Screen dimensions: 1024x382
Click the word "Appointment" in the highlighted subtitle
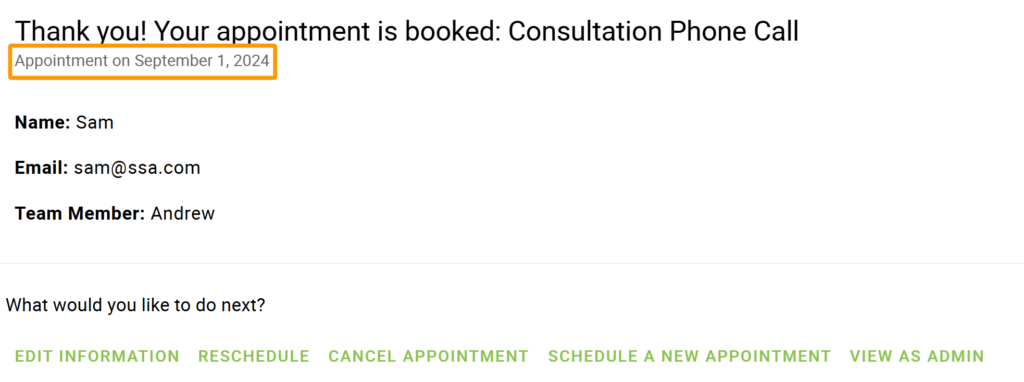[x=61, y=61]
